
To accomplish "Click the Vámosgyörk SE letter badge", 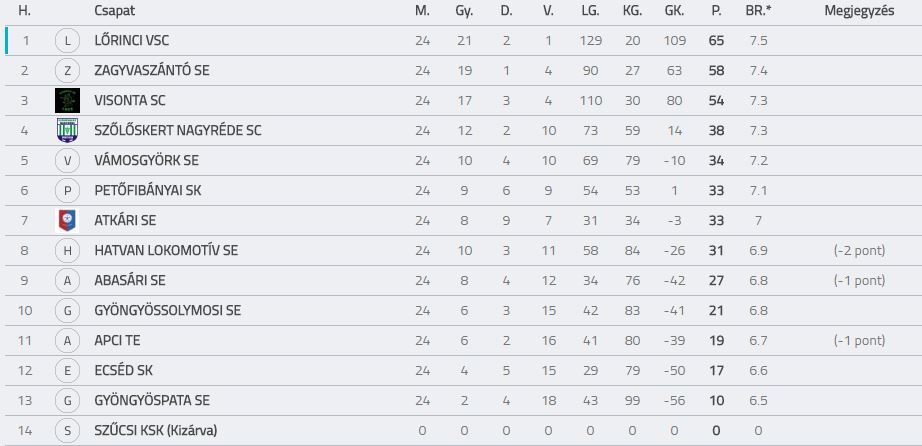I will (67, 161).
